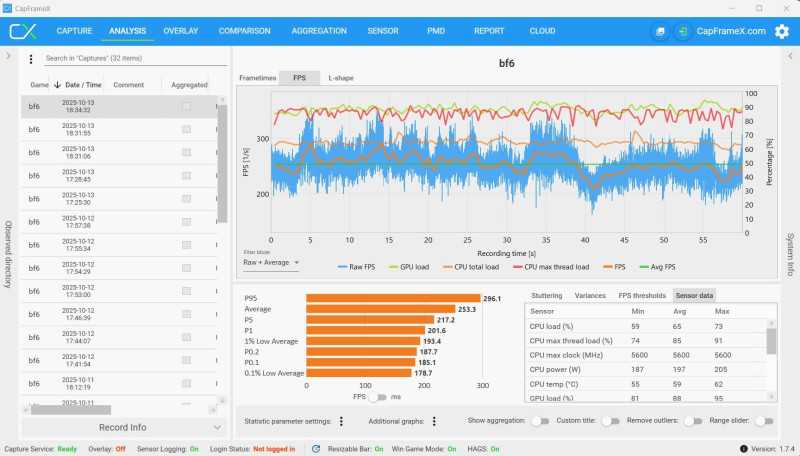800x456 pixels.
Task: Toggle the Remove outliers switch
Action: pos(692,421)
